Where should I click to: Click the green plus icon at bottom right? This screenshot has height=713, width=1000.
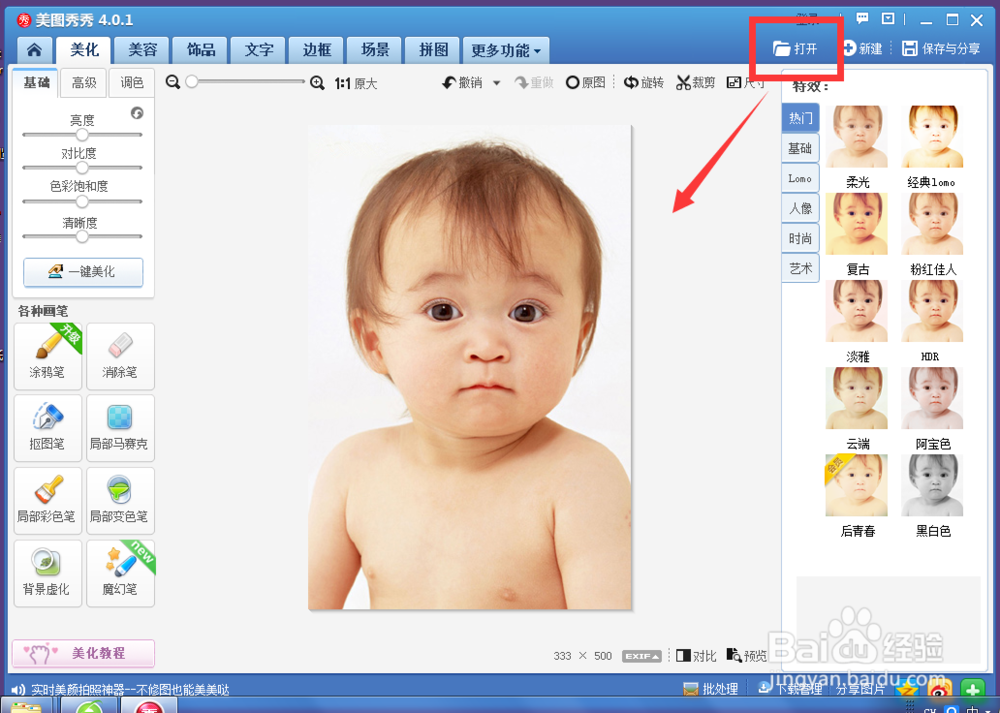pos(972,690)
